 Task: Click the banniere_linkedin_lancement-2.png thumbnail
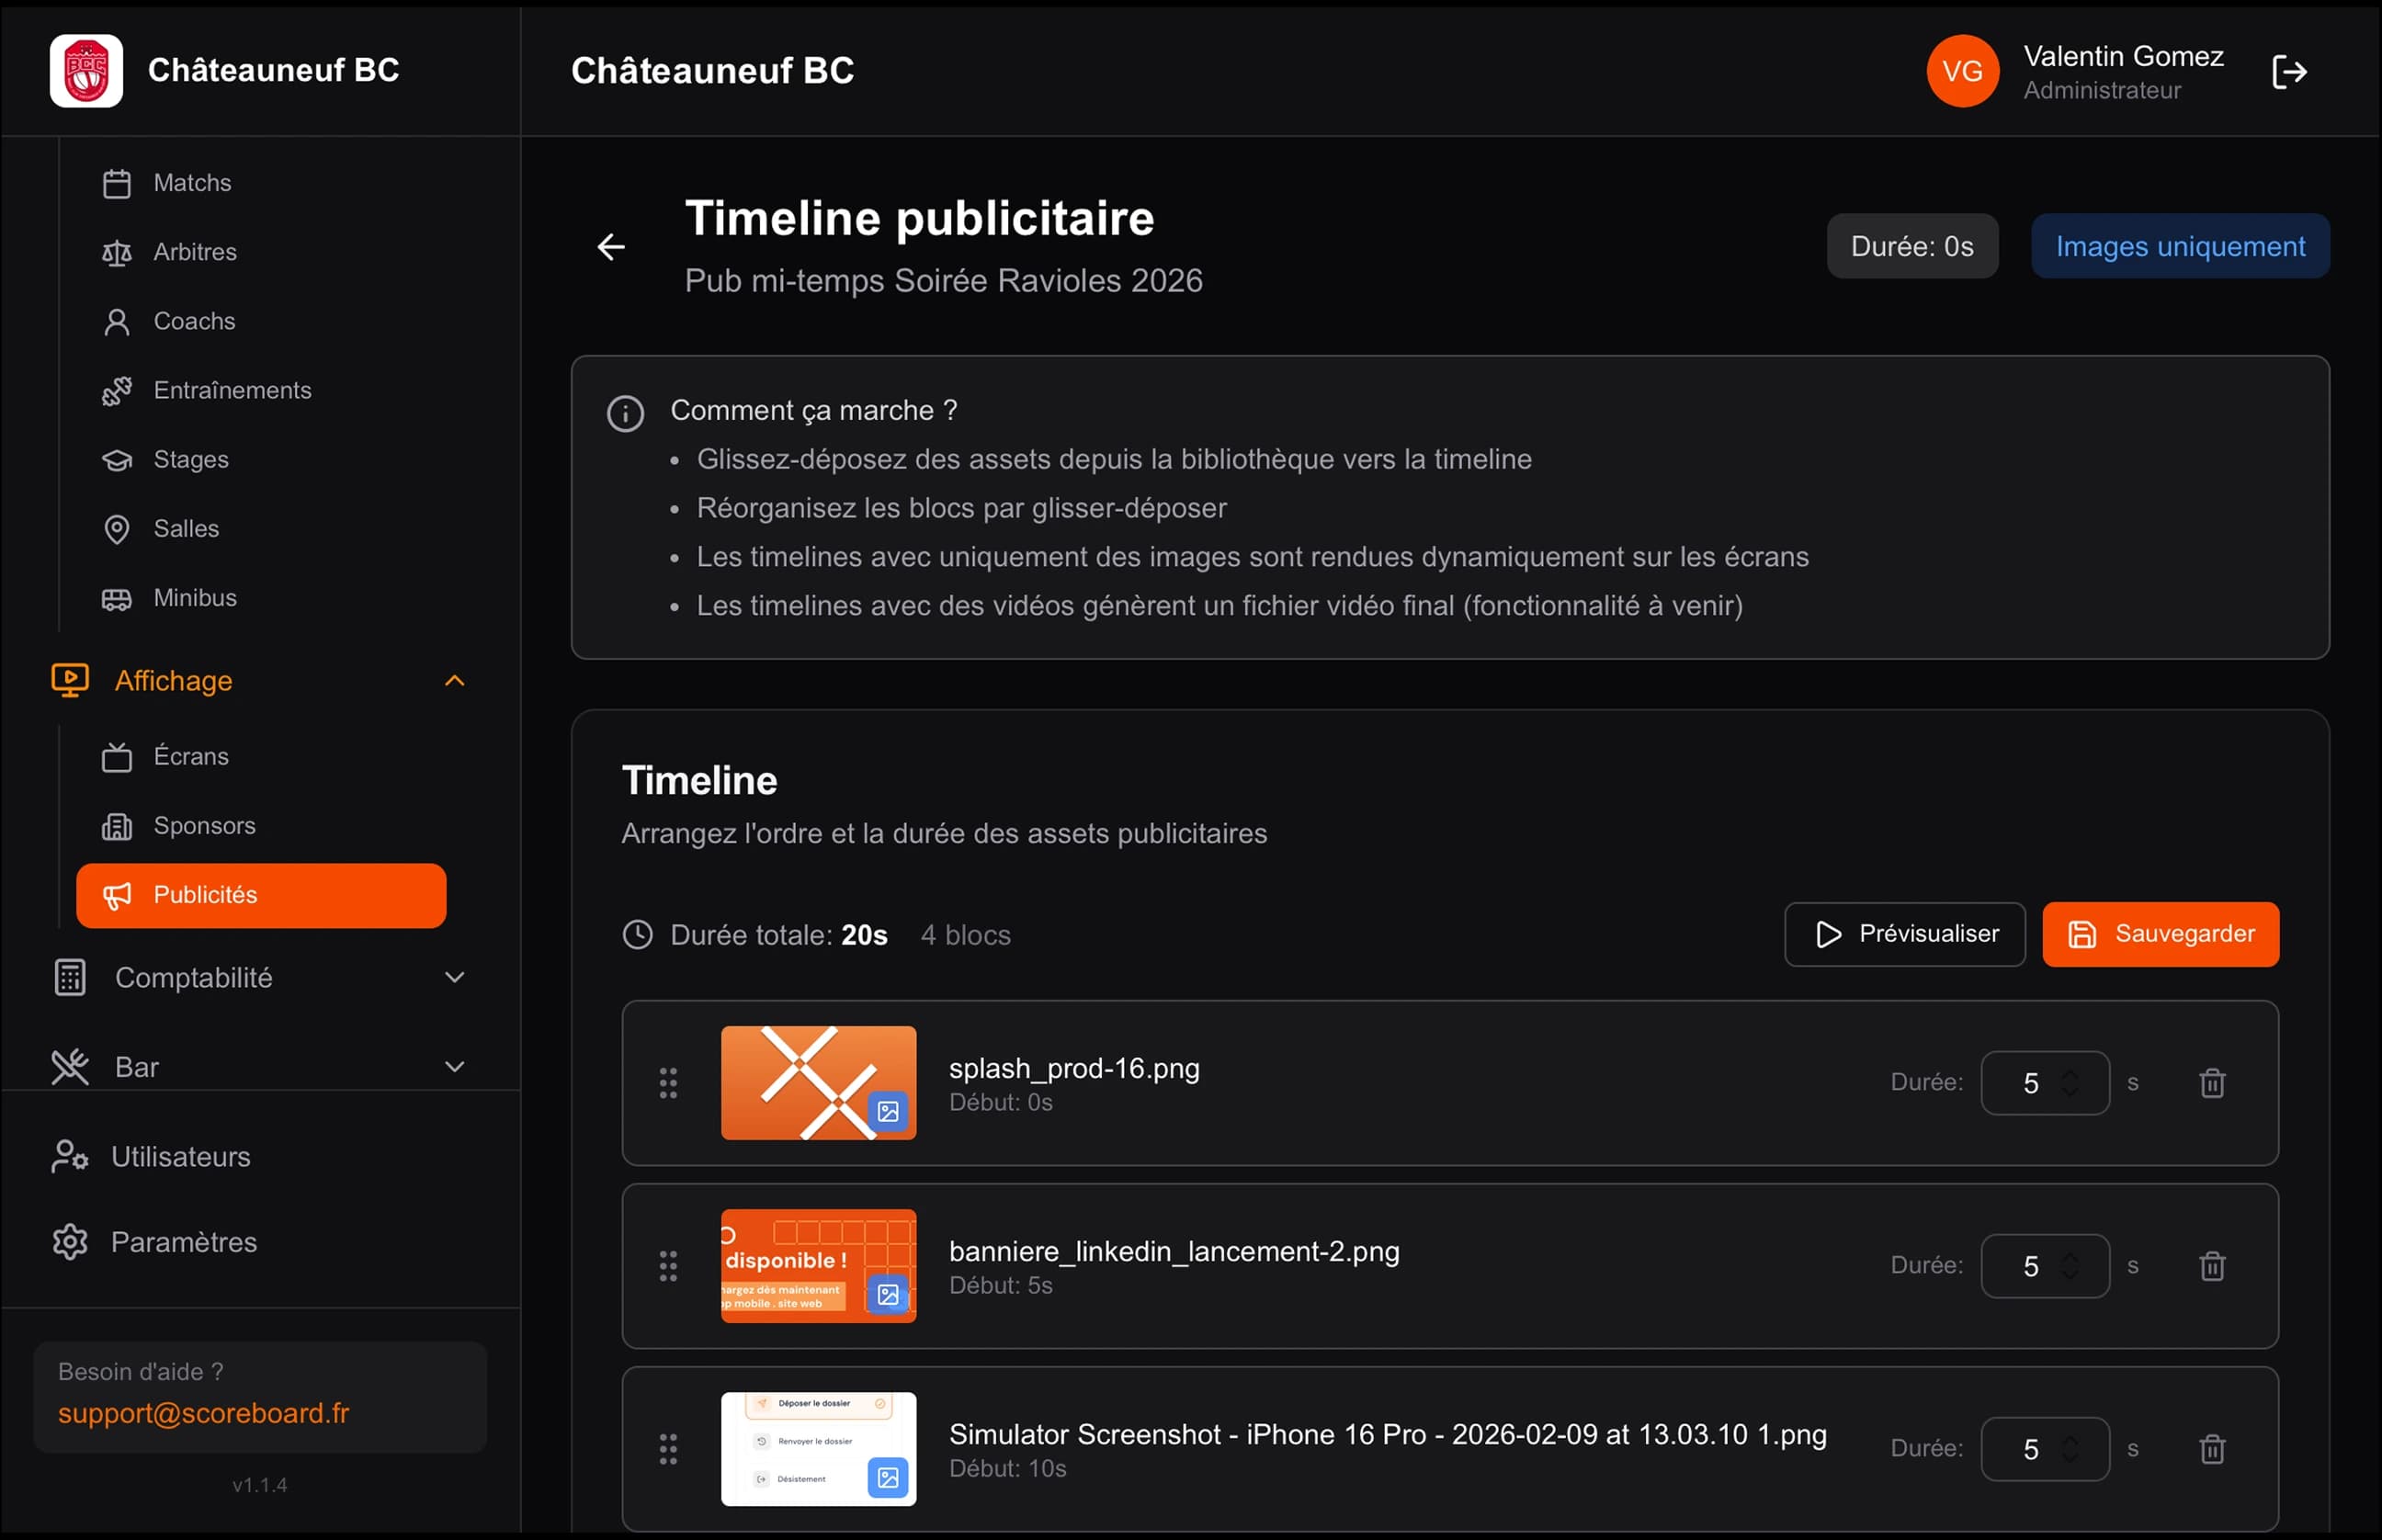tap(818, 1266)
